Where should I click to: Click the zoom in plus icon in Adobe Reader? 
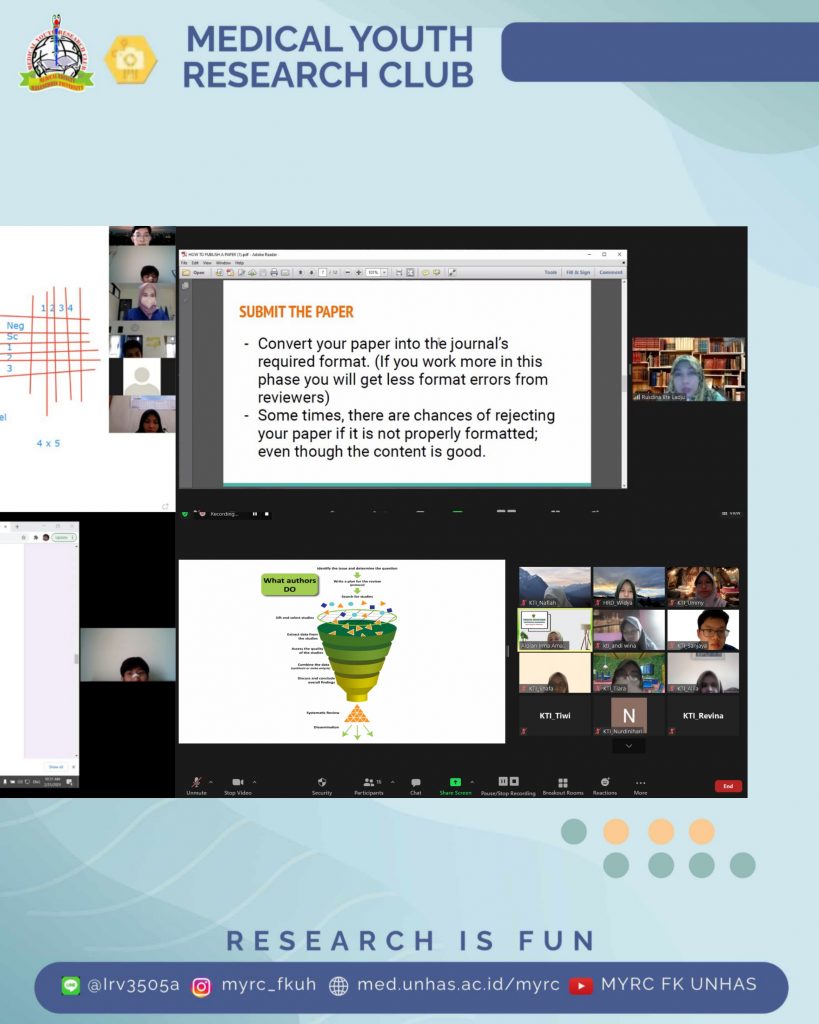coord(359,272)
